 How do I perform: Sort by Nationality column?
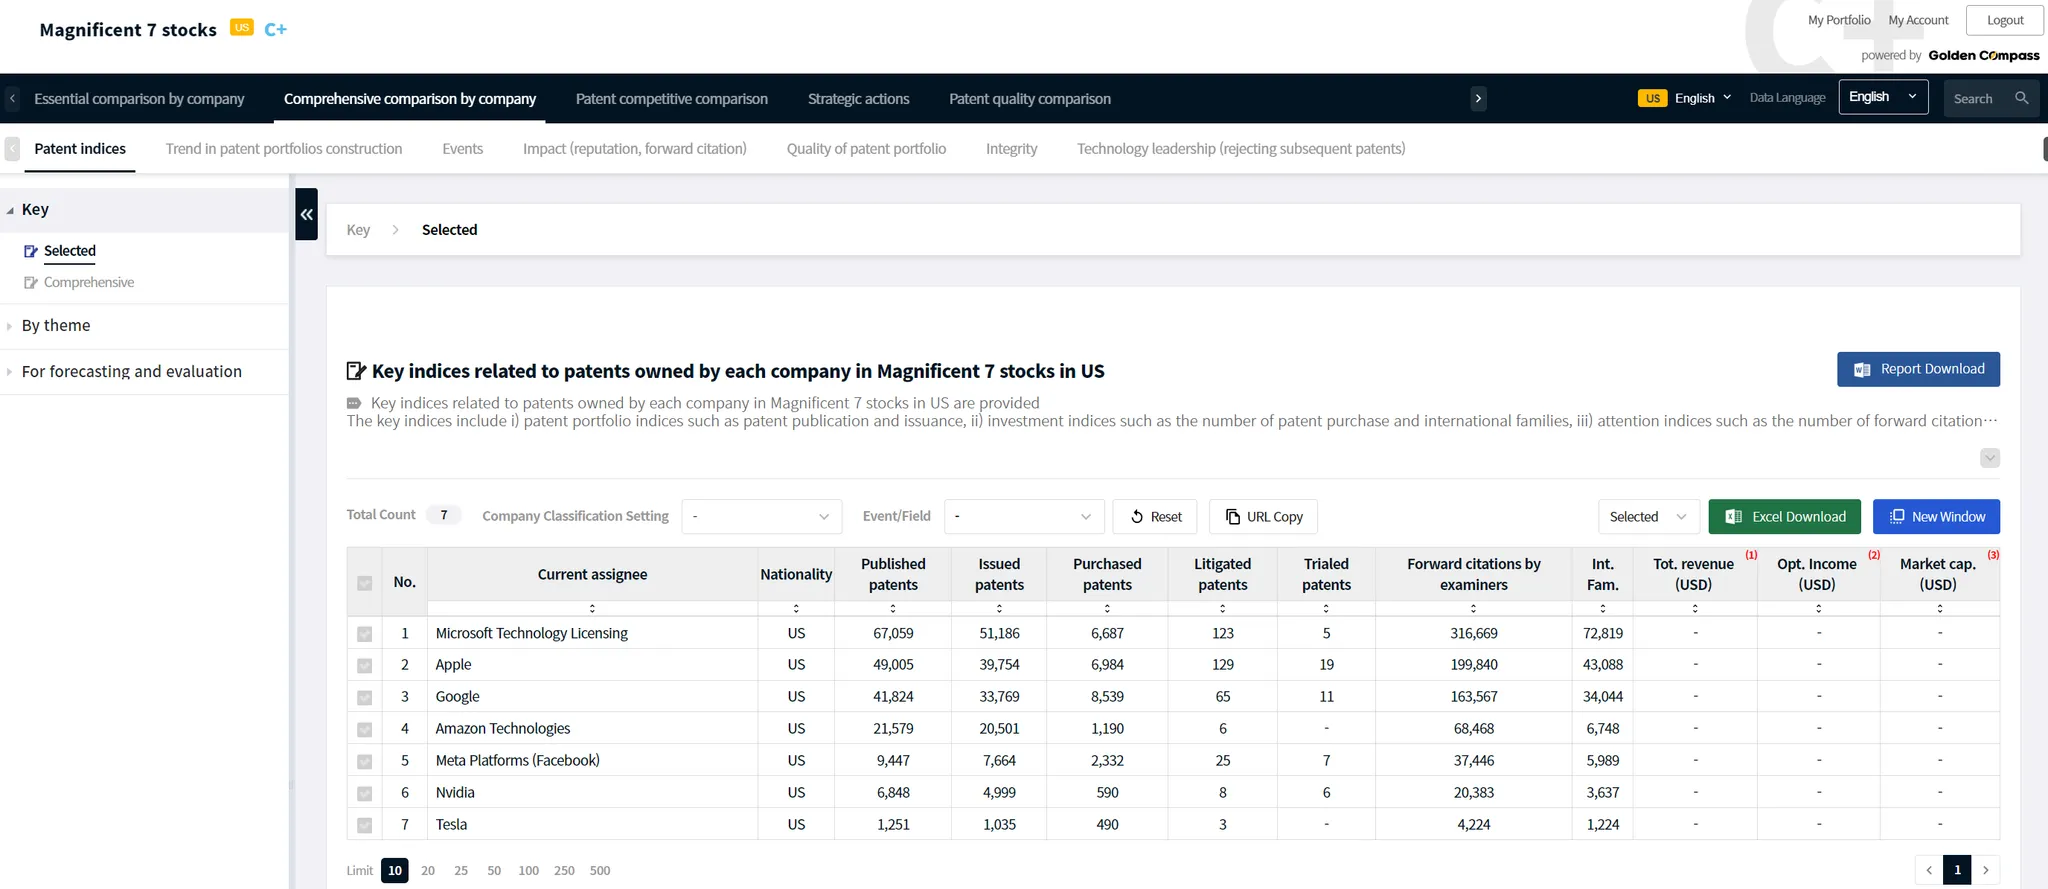pos(796,608)
